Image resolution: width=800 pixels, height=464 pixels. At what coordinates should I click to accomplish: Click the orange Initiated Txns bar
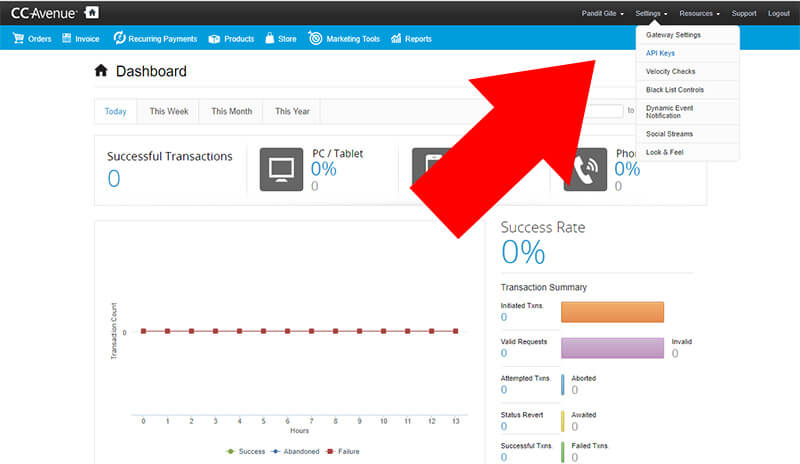(612, 312)
